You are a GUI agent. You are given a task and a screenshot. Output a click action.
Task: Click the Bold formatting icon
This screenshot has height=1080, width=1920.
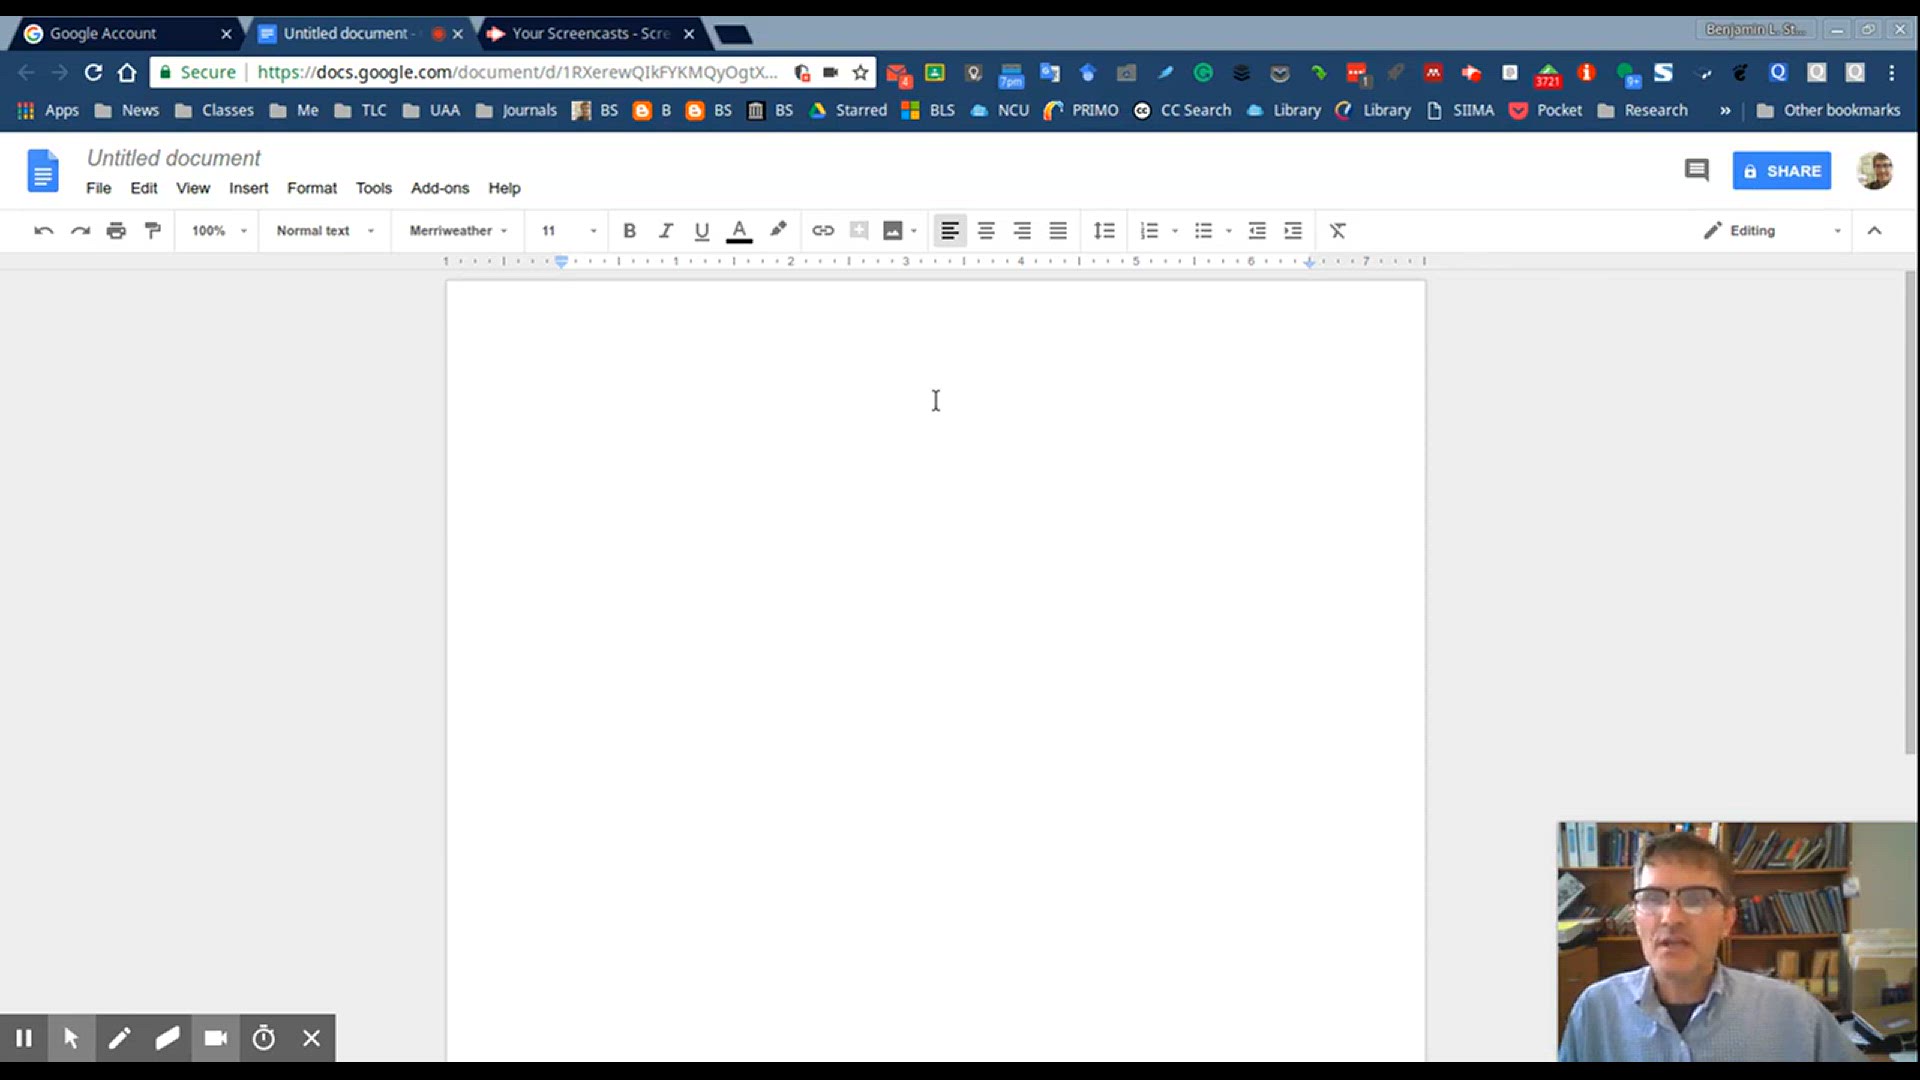(x=629, y=231)
